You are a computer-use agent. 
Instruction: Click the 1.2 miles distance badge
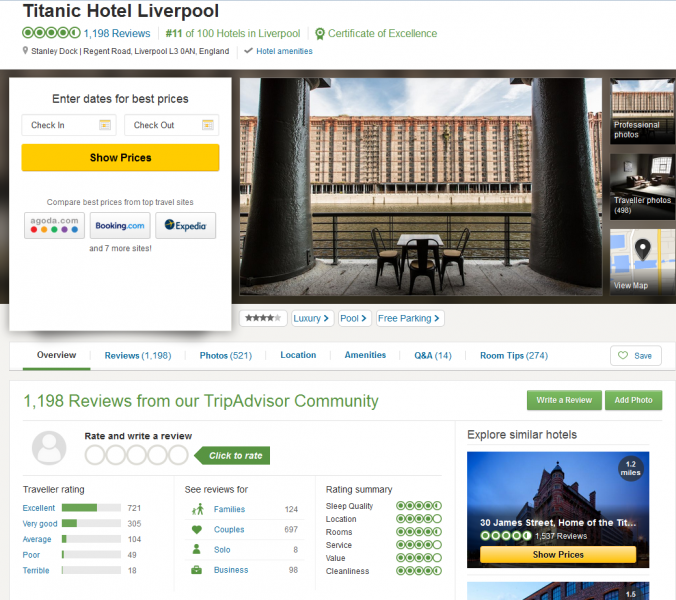coord(630,469)
